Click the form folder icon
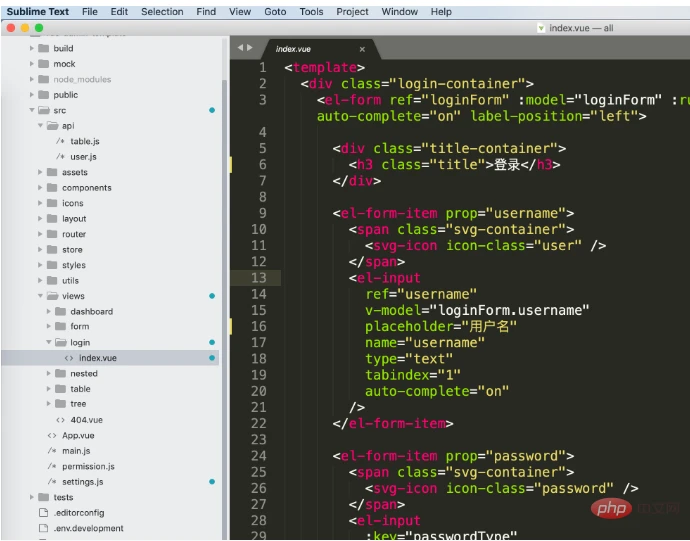 pos(60,326)
